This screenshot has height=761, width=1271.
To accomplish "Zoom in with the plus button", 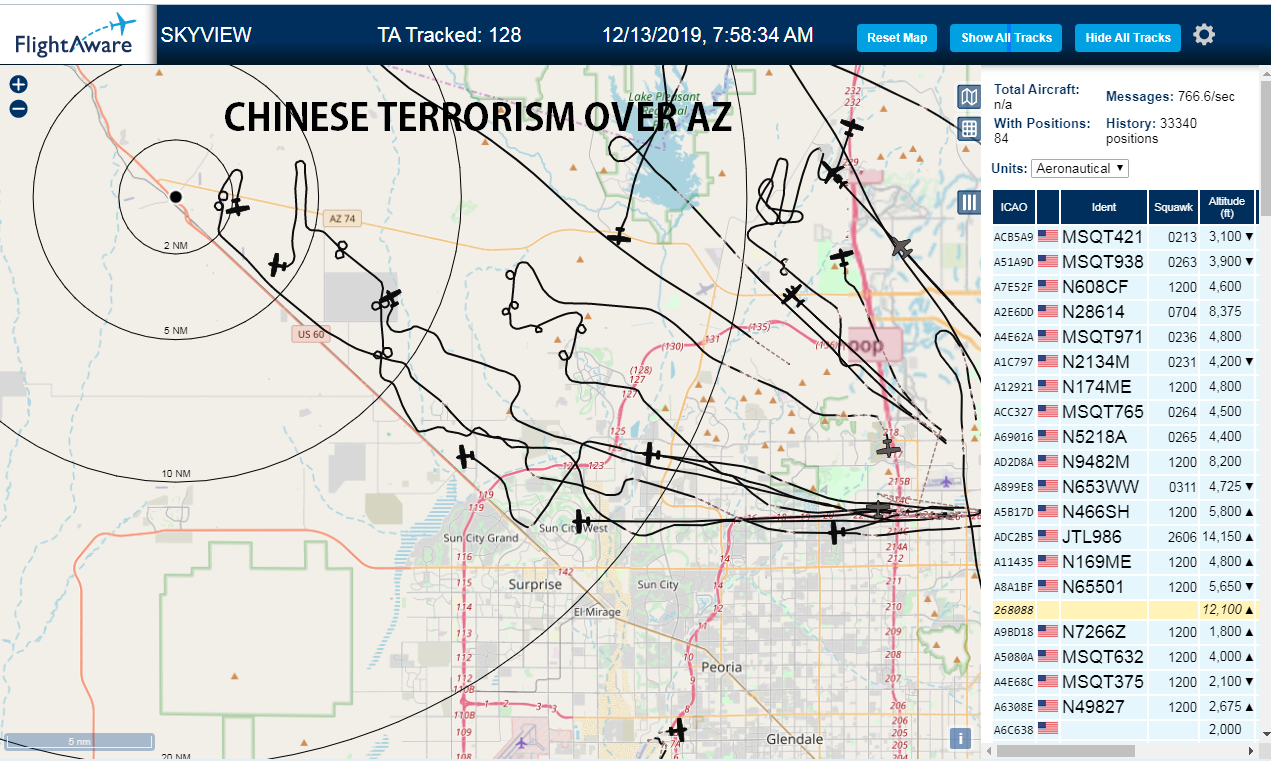I will click(x=18, y=85).
